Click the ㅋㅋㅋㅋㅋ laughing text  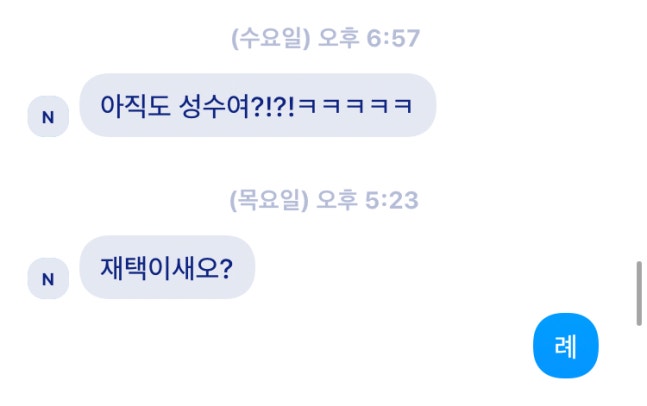[354, 106]
